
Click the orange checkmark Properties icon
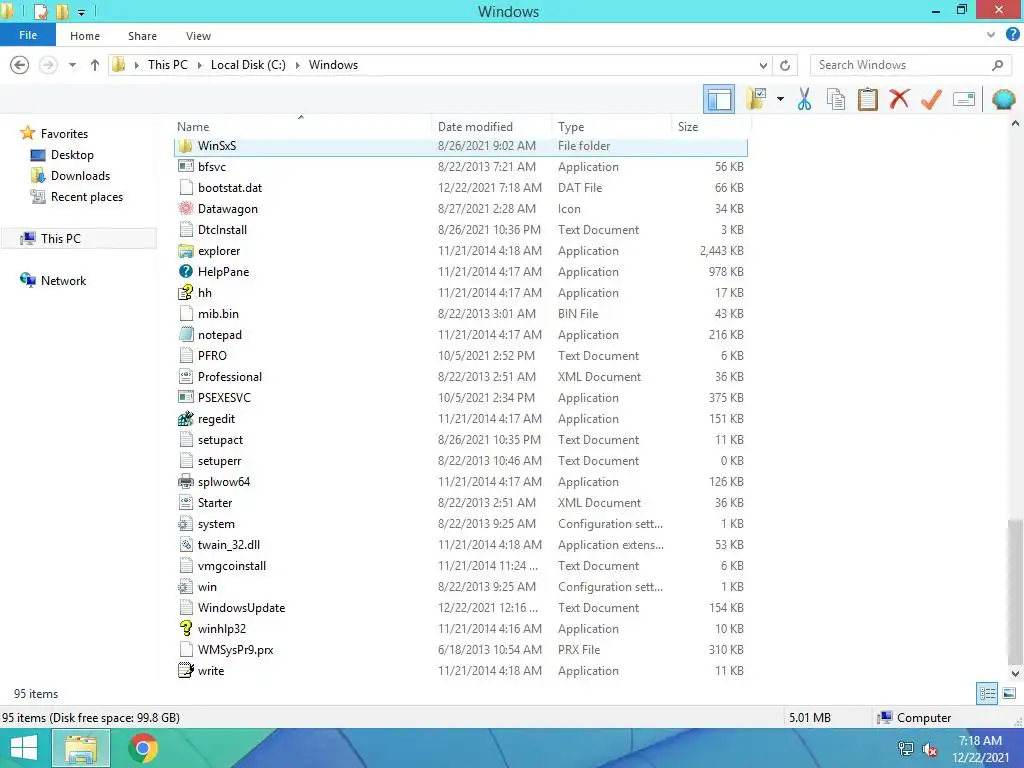932,99
